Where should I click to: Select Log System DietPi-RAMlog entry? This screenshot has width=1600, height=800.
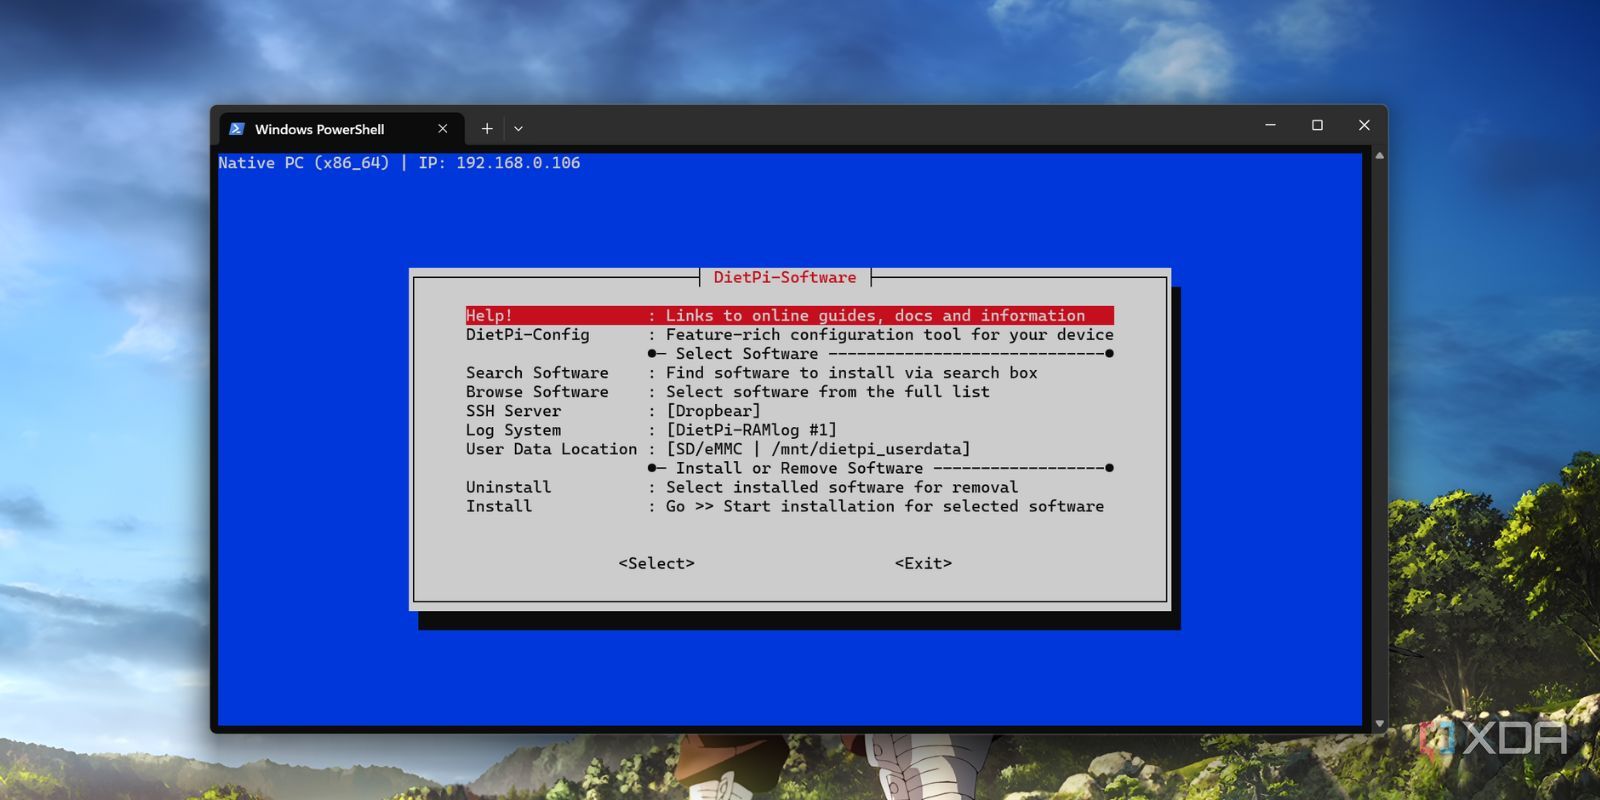(652, 430)
